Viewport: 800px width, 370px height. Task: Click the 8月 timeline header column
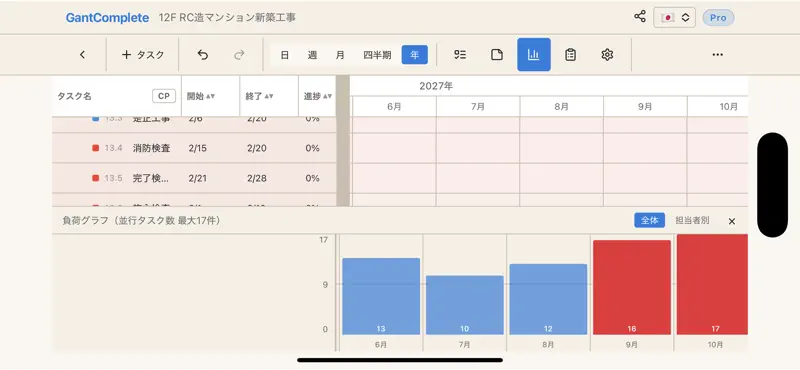(562, 107)
